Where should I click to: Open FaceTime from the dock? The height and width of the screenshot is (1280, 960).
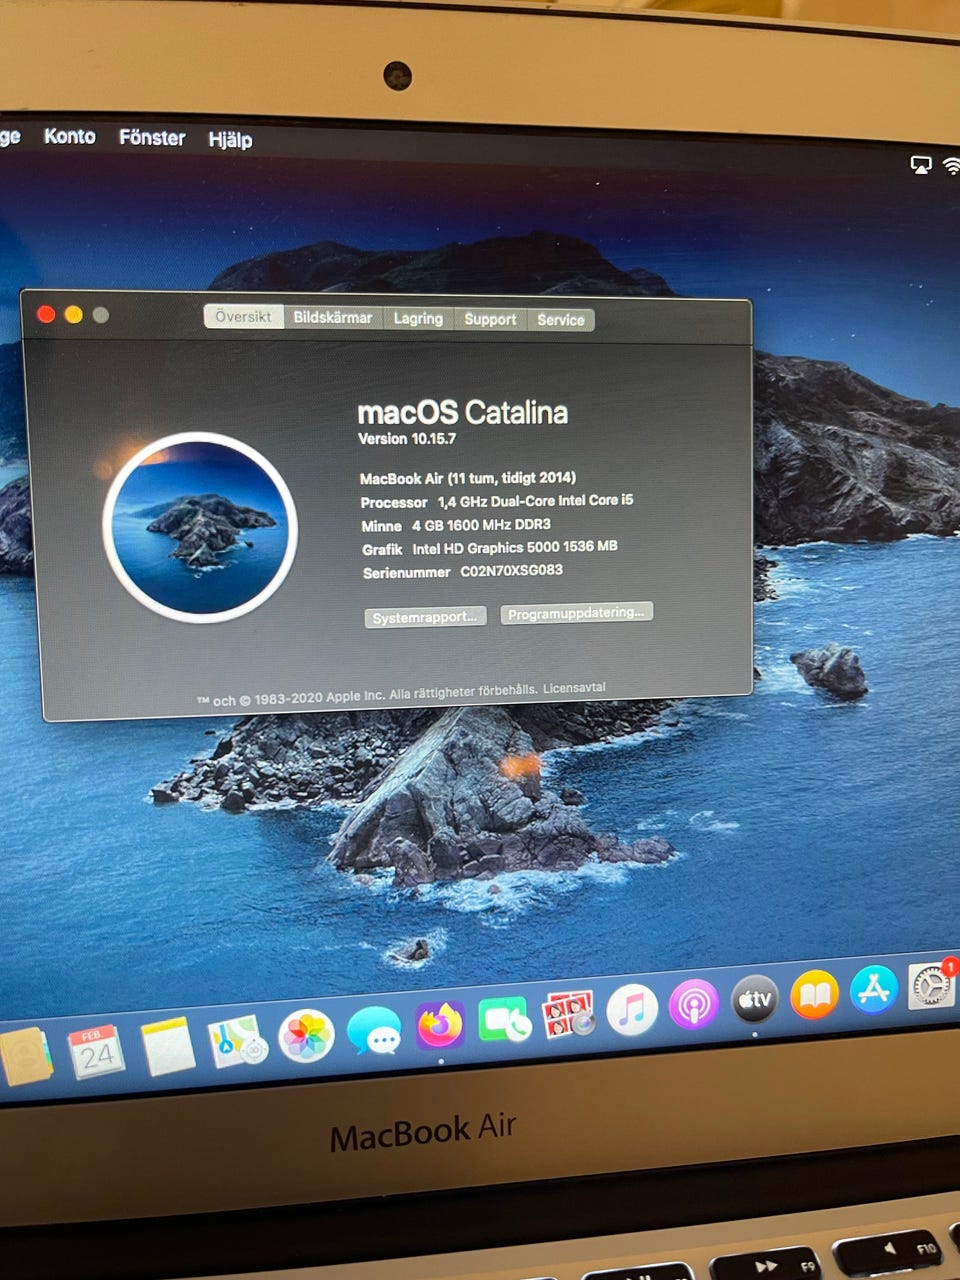point(504,1021)
